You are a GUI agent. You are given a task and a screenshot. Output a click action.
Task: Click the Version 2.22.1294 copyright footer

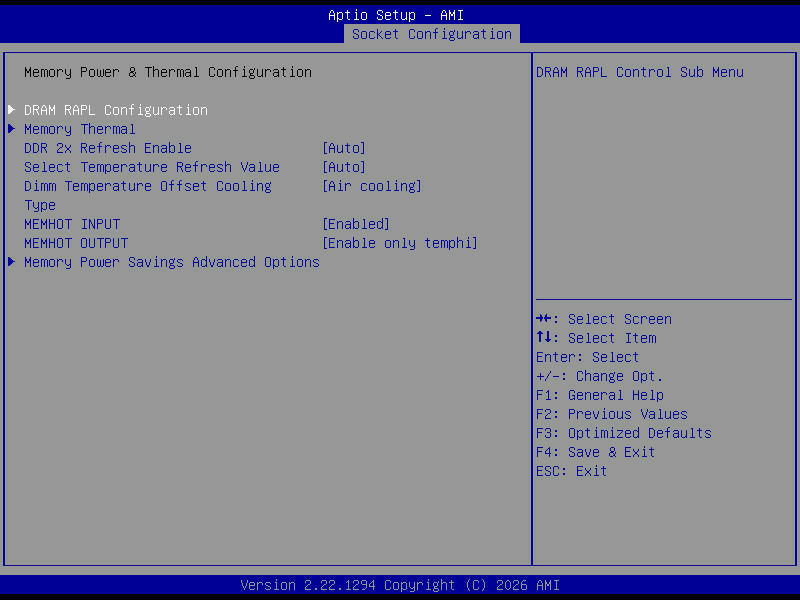pyautogui.click(x=400, y=585)
